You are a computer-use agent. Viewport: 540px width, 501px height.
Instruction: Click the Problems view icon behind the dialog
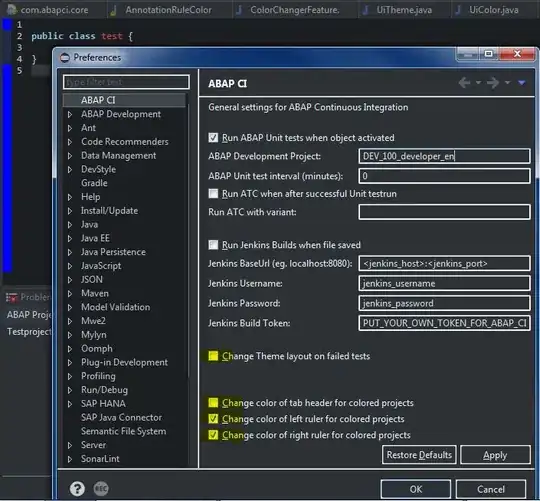pyautogui.click(x=12, y=297)
